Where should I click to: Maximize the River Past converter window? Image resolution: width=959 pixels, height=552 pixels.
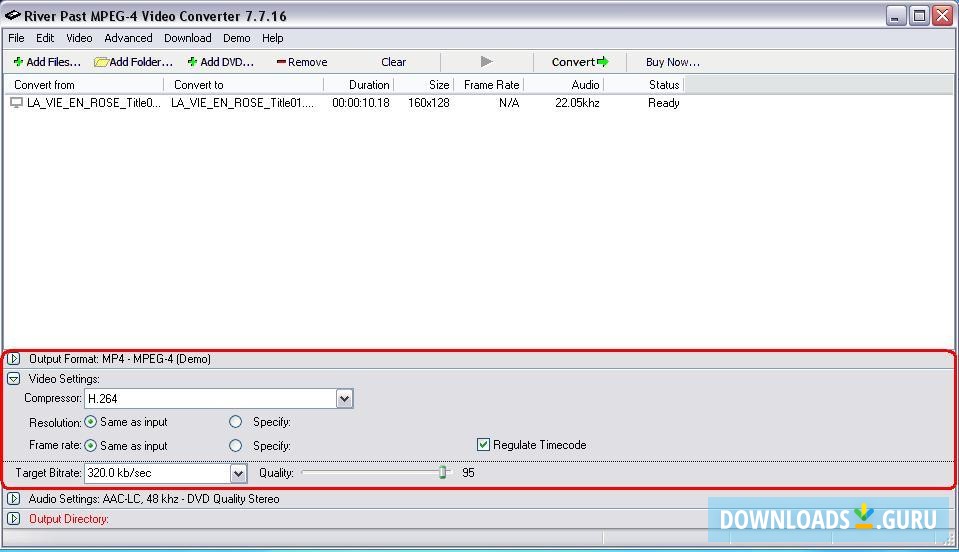point(919,15)
